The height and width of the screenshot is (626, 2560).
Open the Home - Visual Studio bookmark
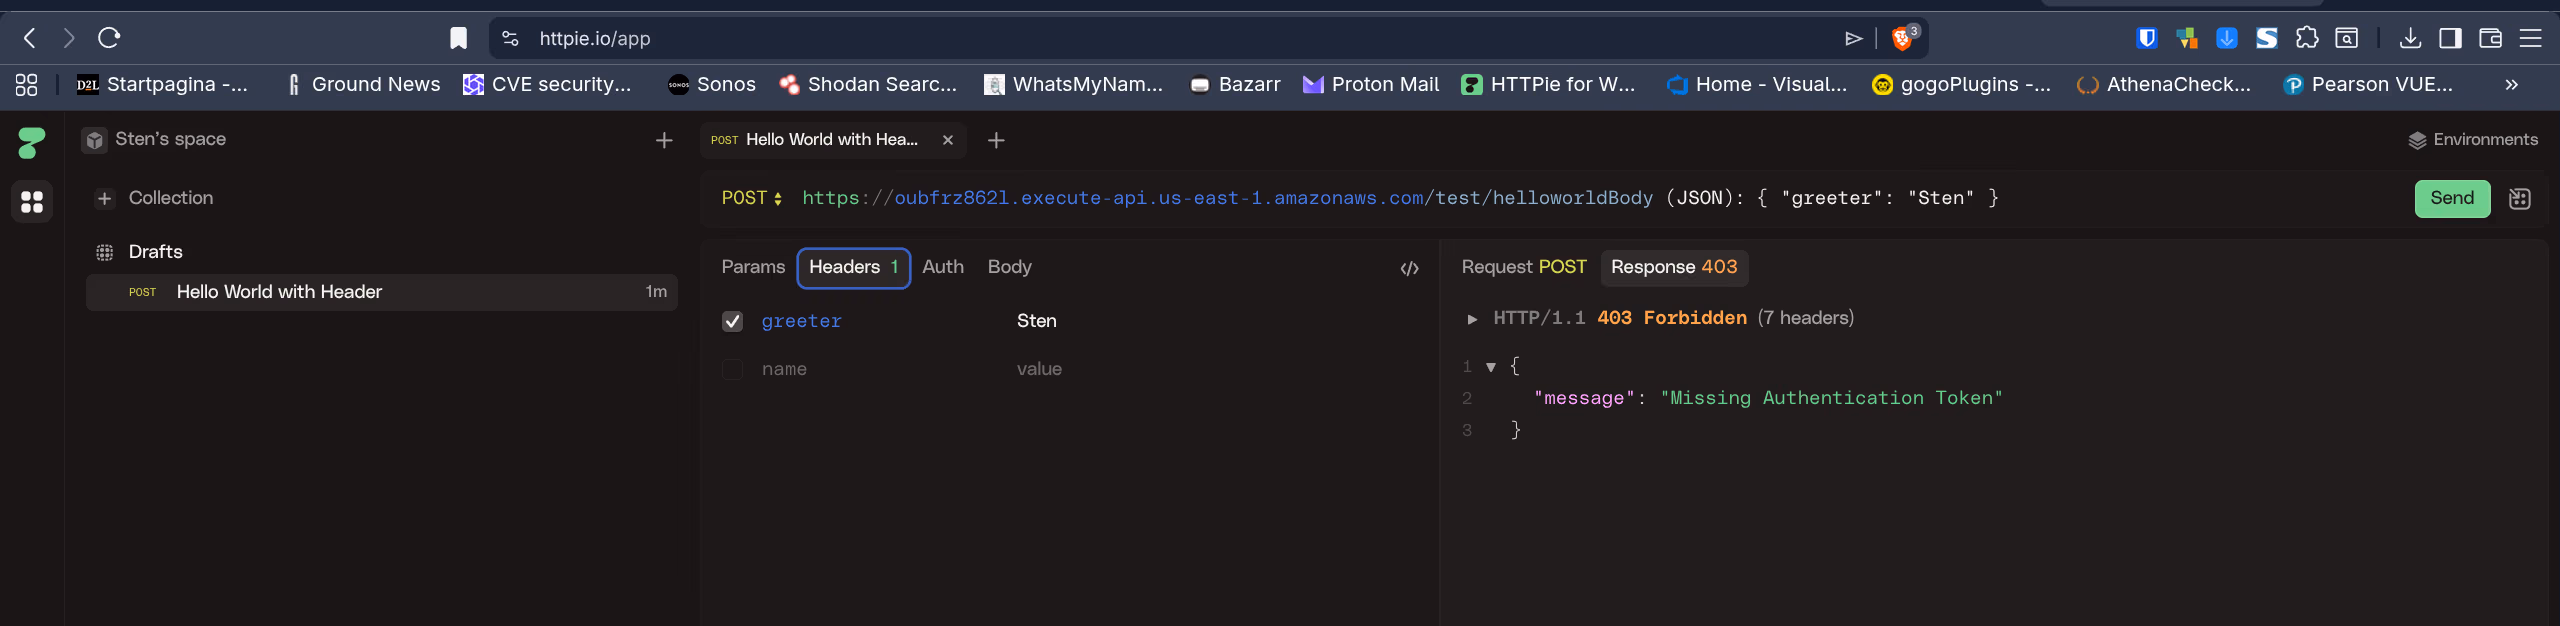[x=1757, y=85]
